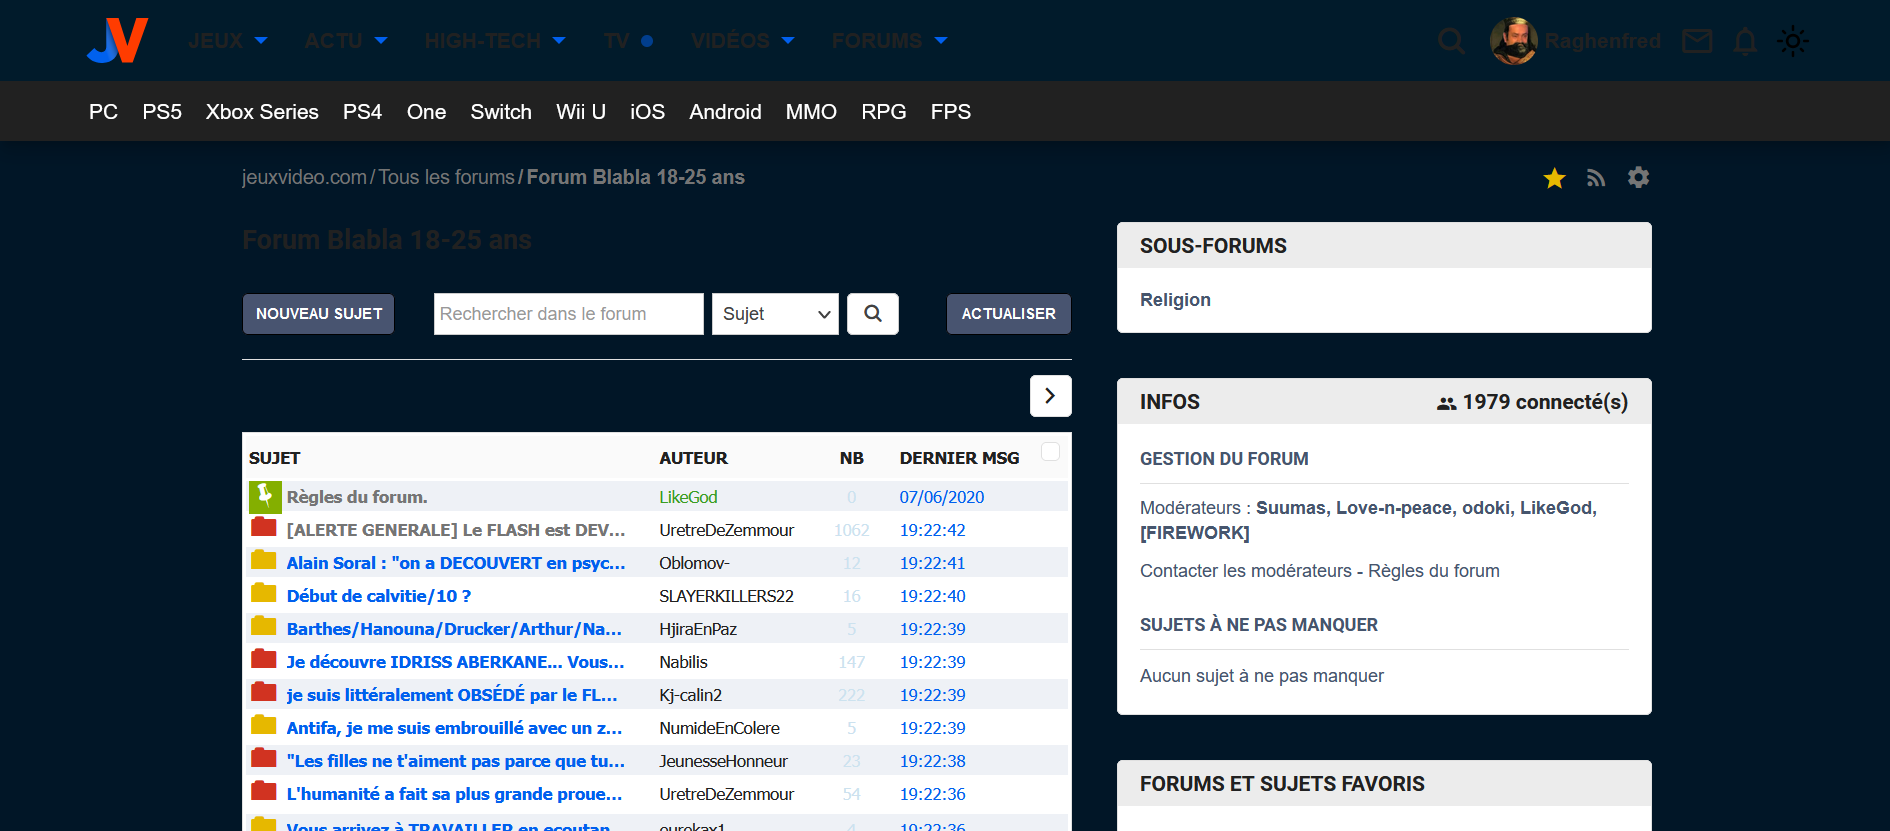The height and width of the screenshot is (831, 1890).
Task: Tick the checkbox in the DERNIER MSG header
Action: tap(1050, 451)
